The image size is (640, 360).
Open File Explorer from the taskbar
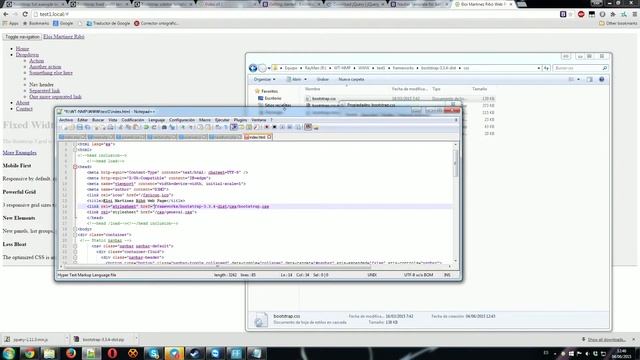(49, 353)
